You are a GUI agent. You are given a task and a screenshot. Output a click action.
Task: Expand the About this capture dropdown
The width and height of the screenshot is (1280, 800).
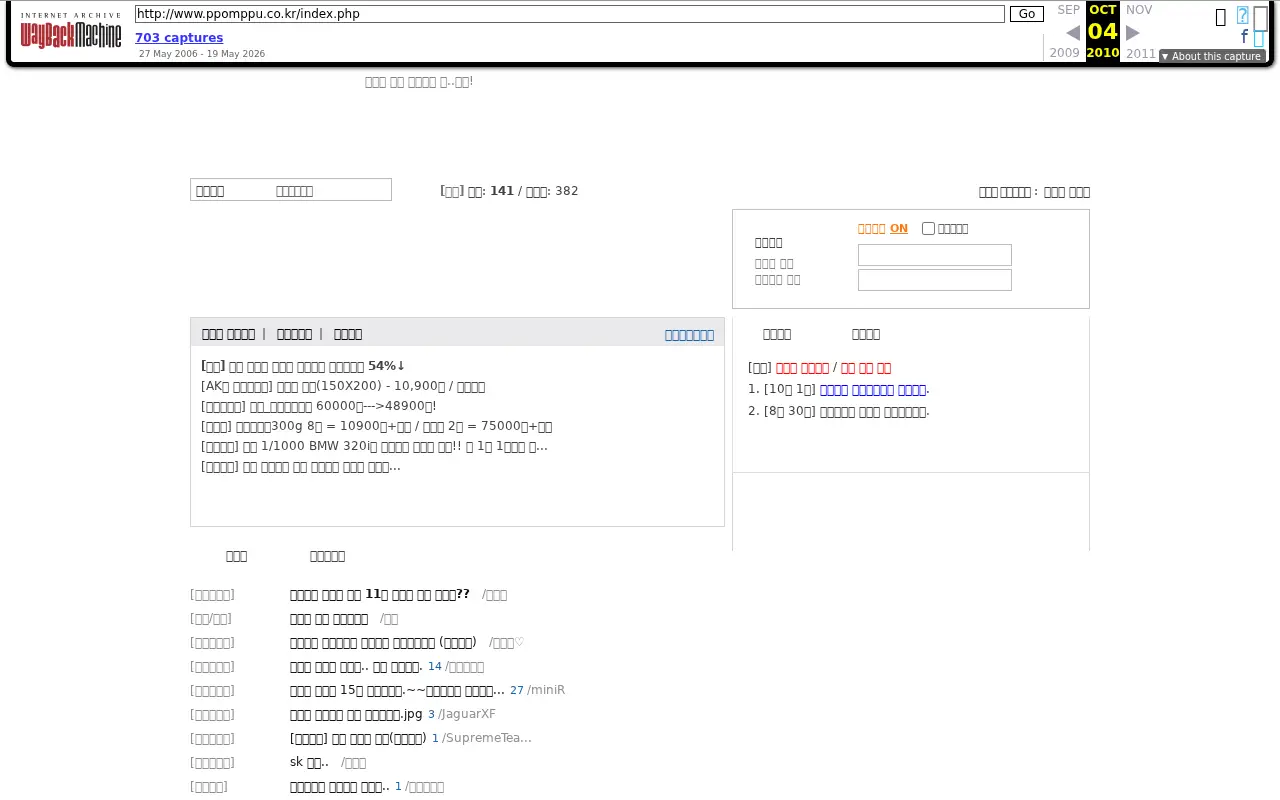[1211, 56]
